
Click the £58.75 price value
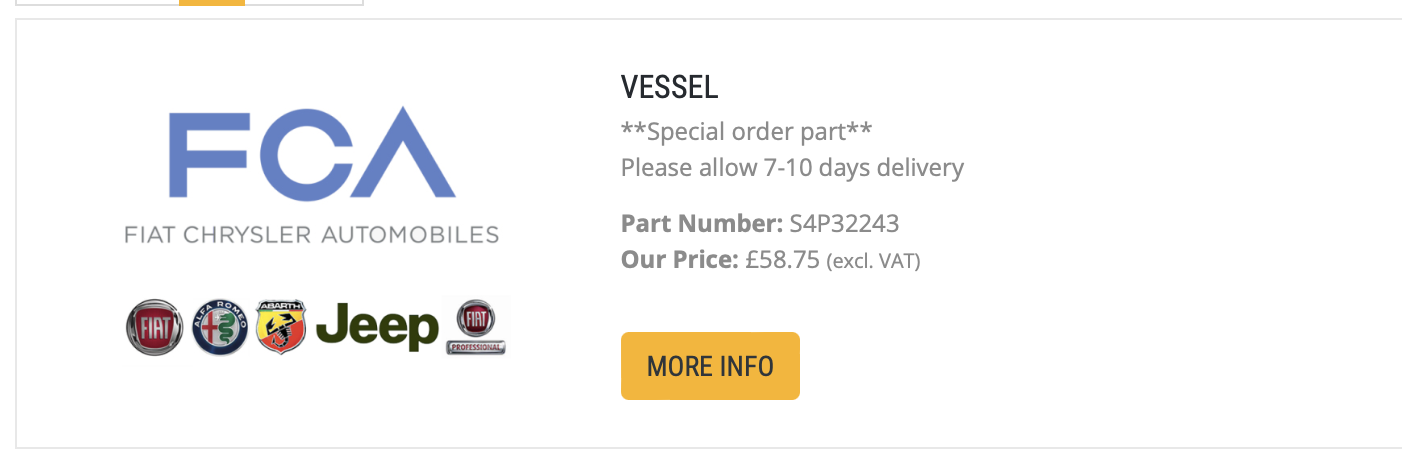click(x=783, y=260)
